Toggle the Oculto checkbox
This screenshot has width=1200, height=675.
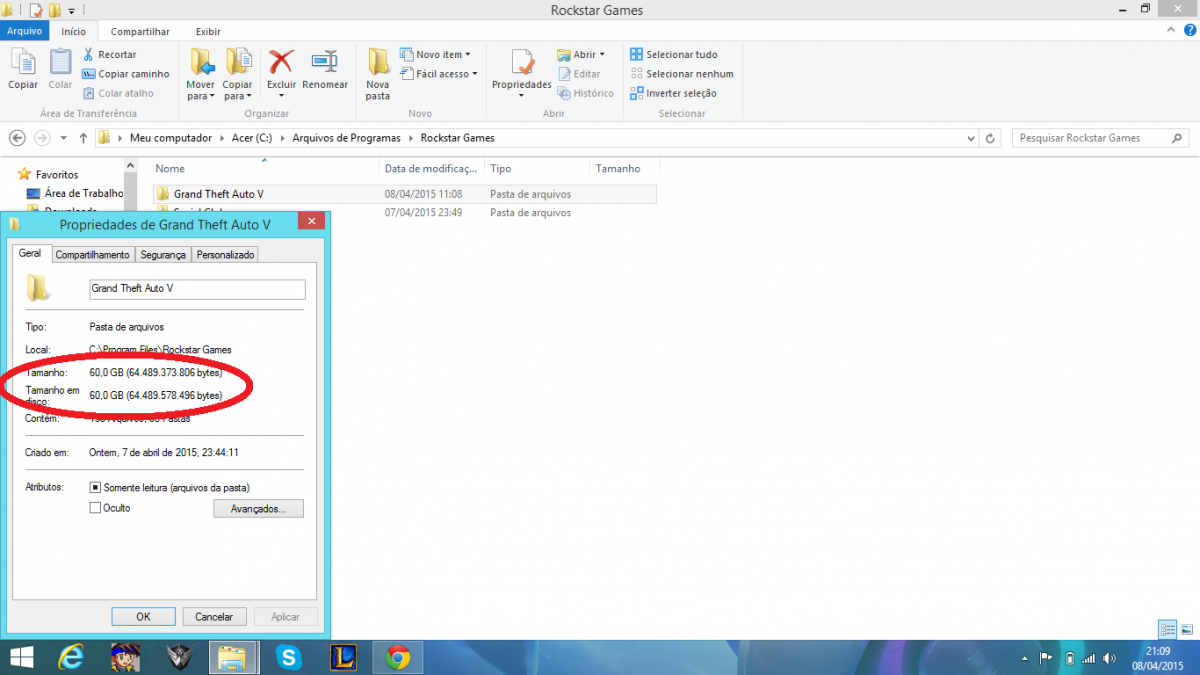(95, 508)
